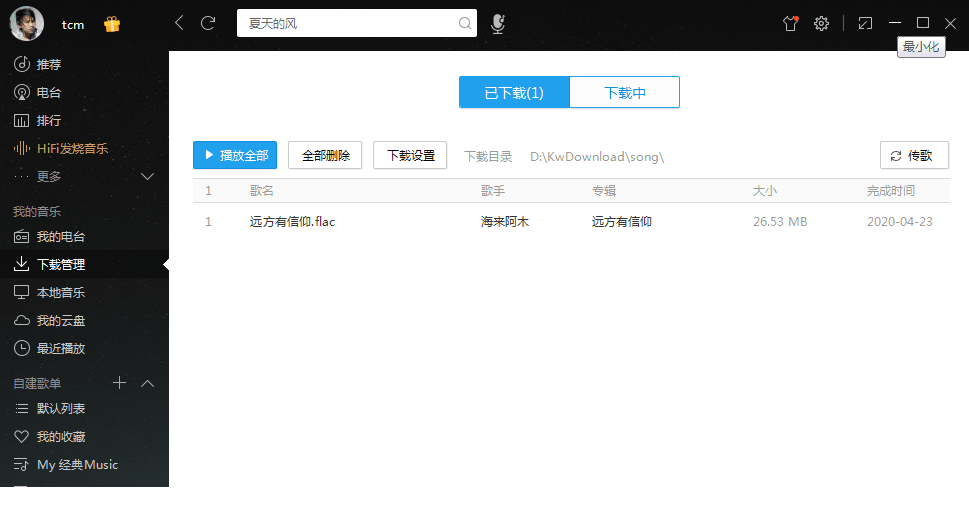
Task: Click artist 海来阿木
Action: [505, 221]
